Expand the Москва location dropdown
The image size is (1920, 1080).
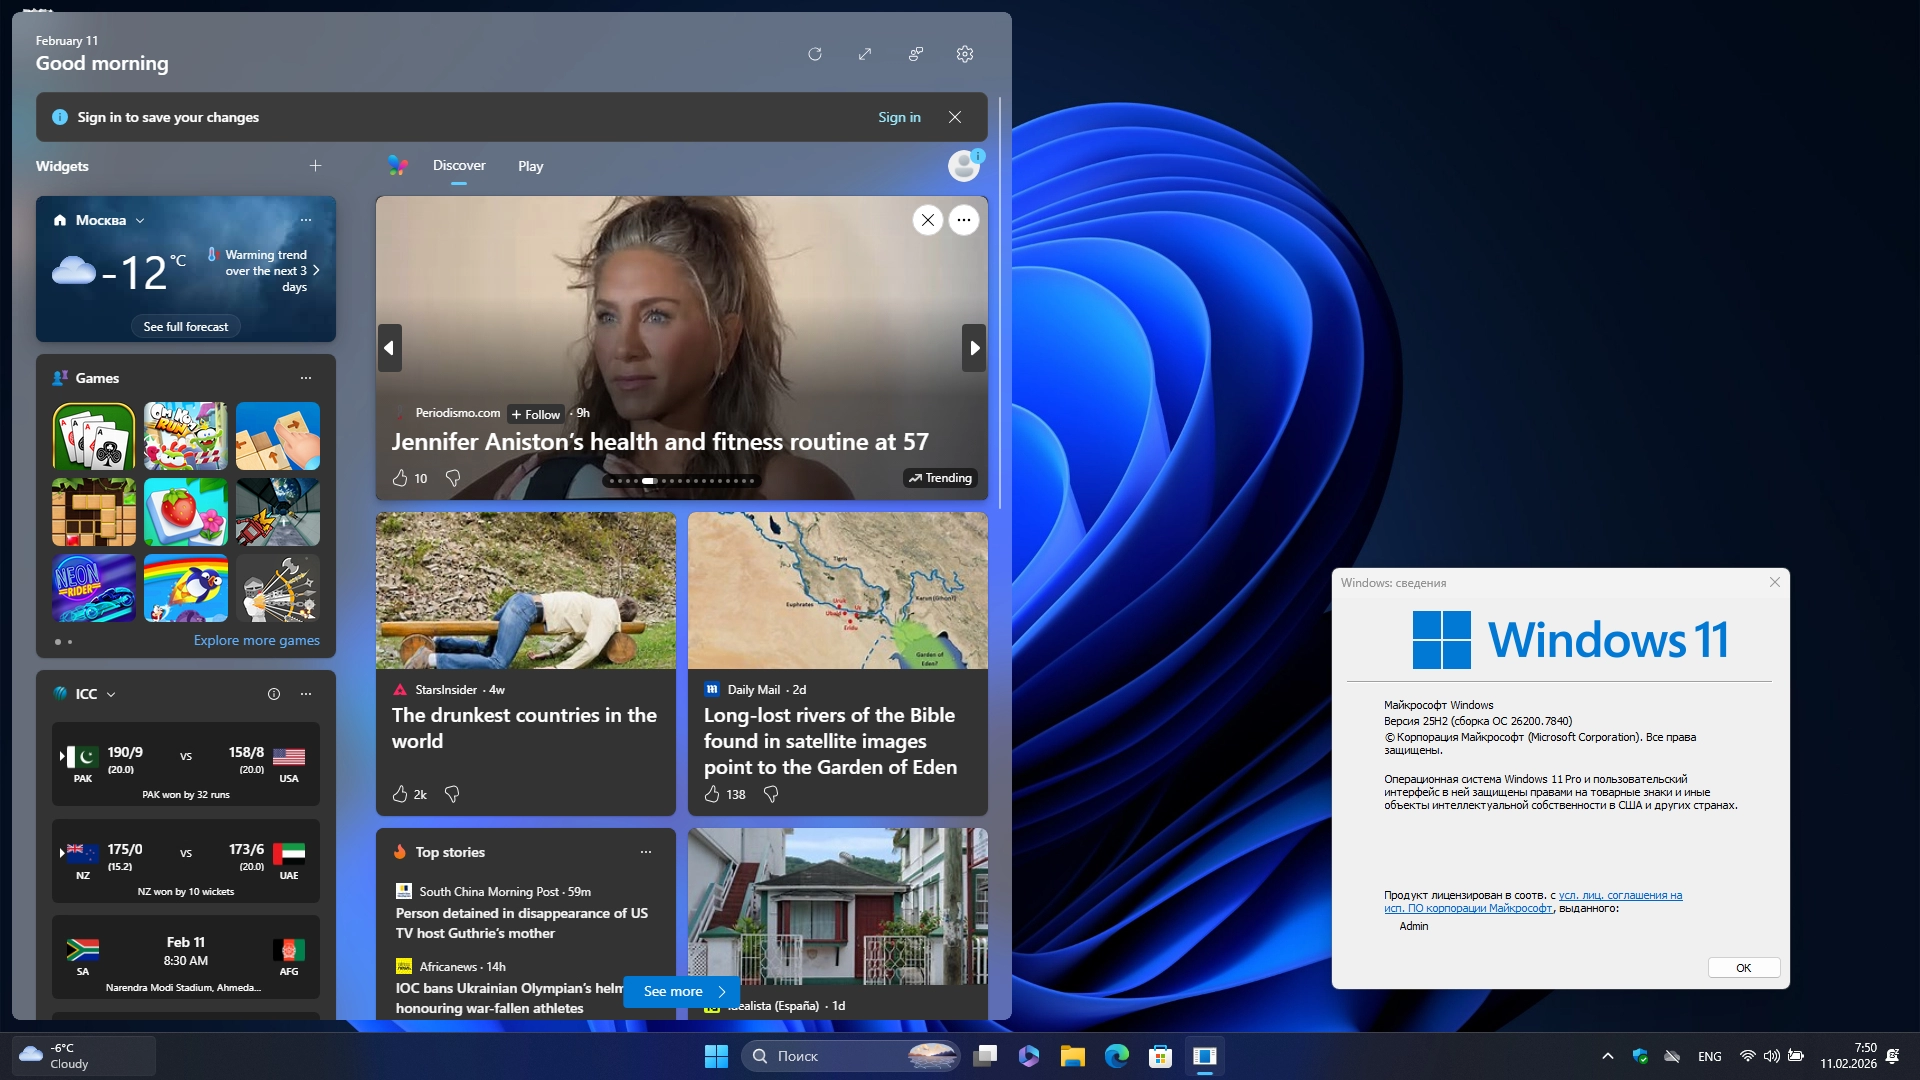[x=140, y=220]
